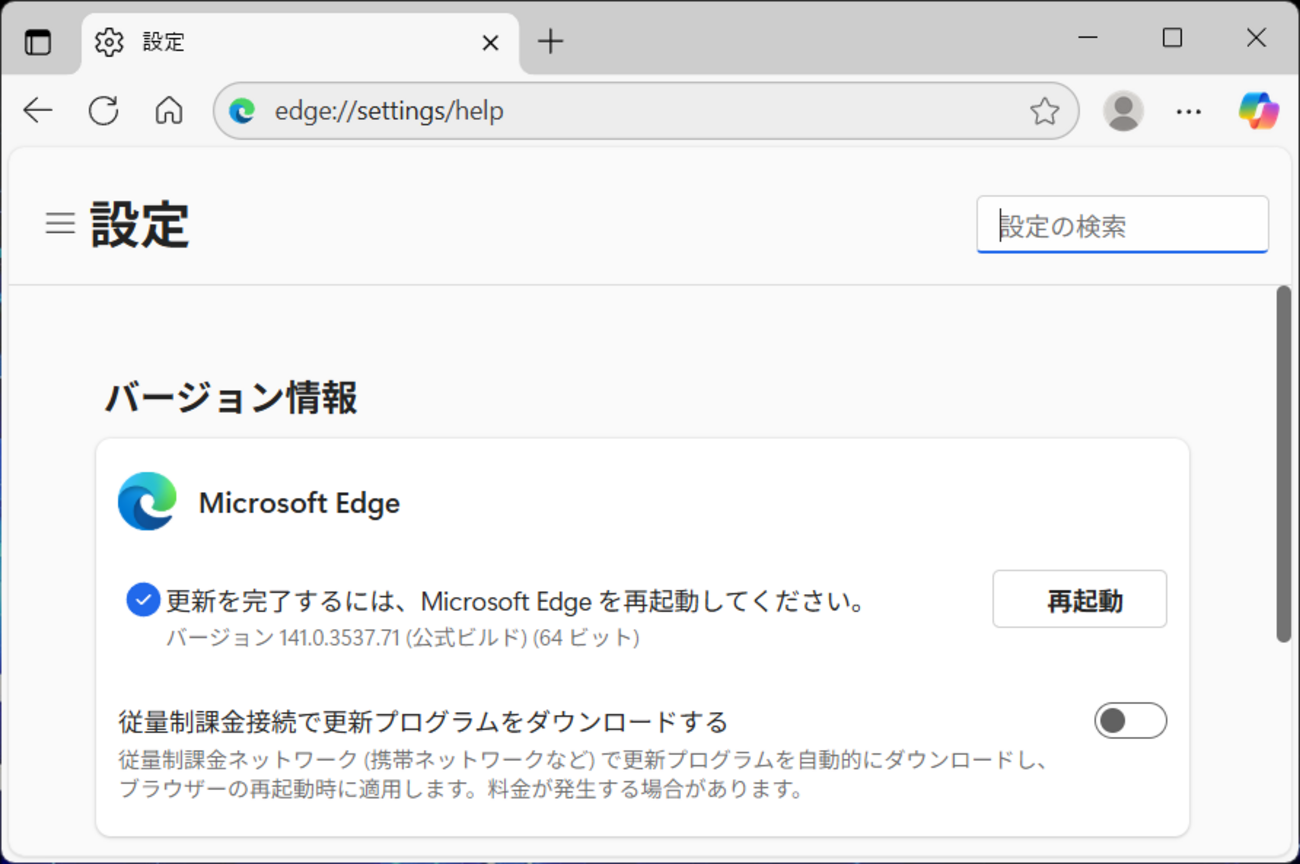The image size is (1300, 864).
Task: Click the 従量制課金ネットワーク description text
Action: [582, 774]
